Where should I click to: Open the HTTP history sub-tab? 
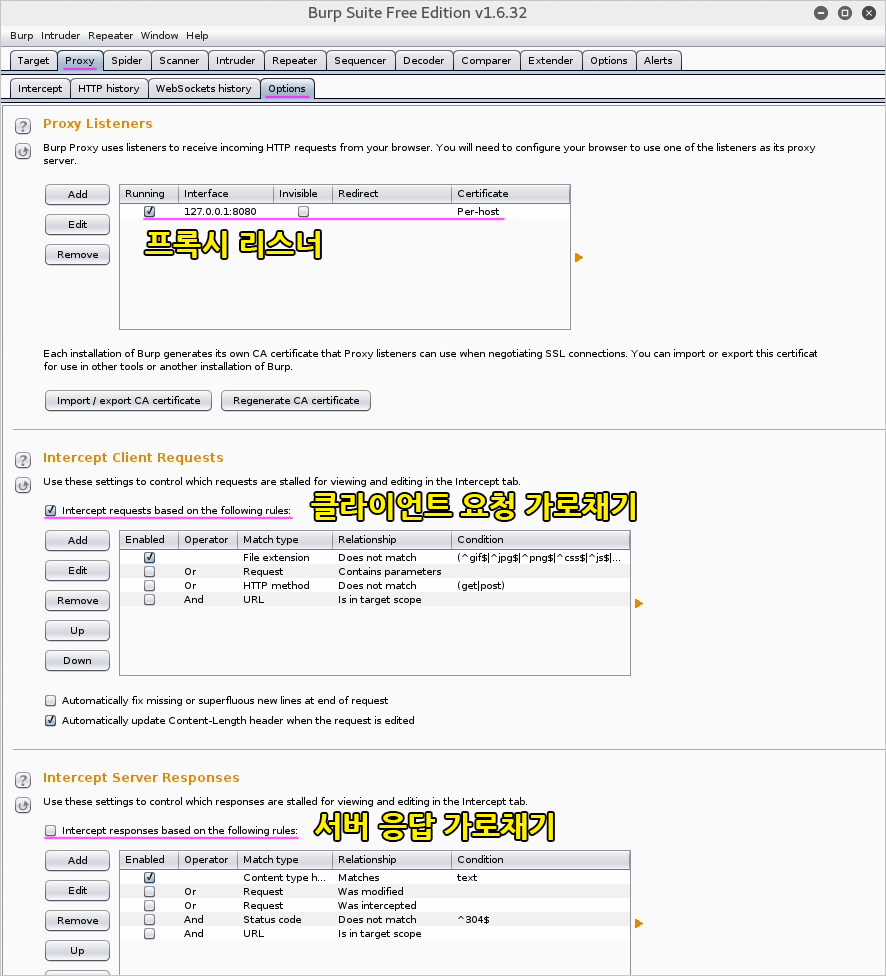click(x=109, y=88)
